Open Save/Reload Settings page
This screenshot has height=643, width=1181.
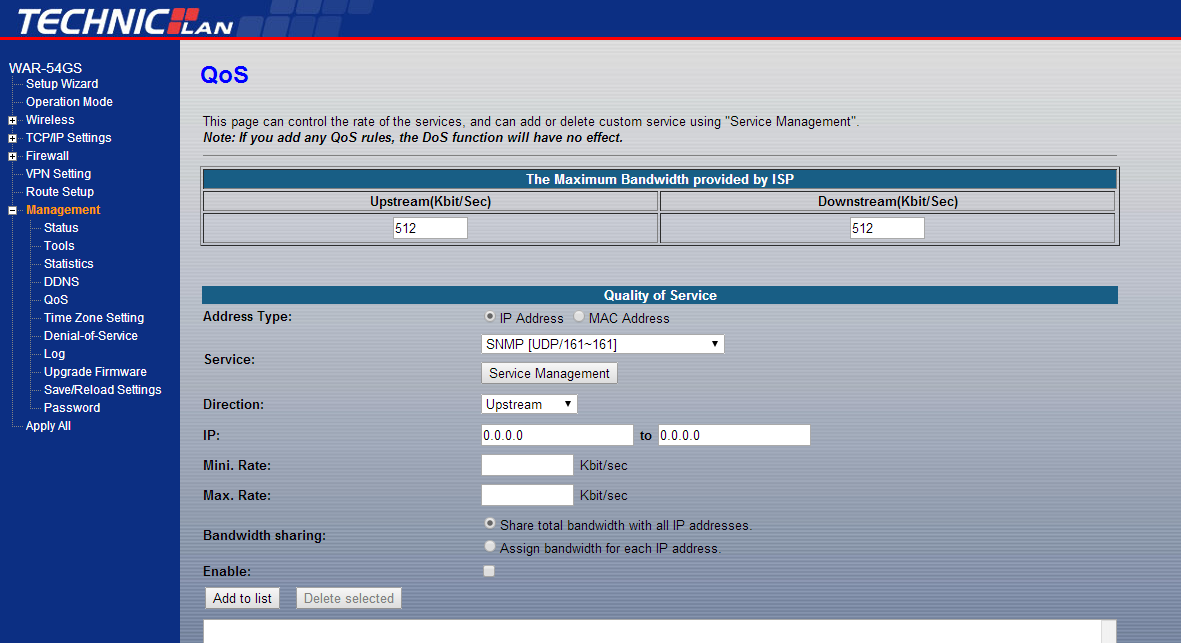[102, 391]
